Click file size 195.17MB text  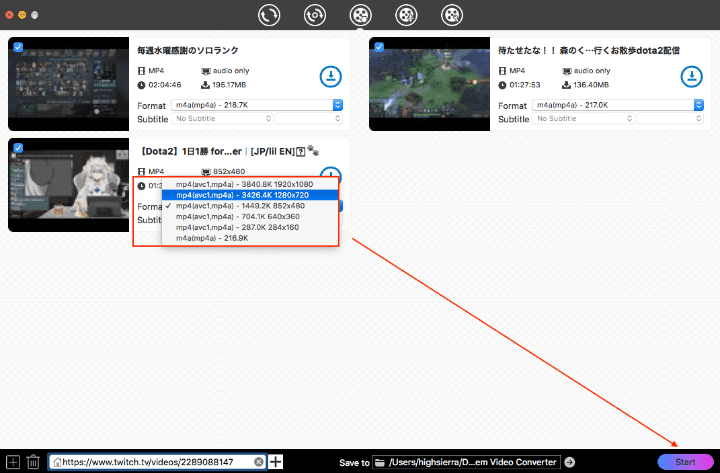pyautogui.click(x=229, y=85)
